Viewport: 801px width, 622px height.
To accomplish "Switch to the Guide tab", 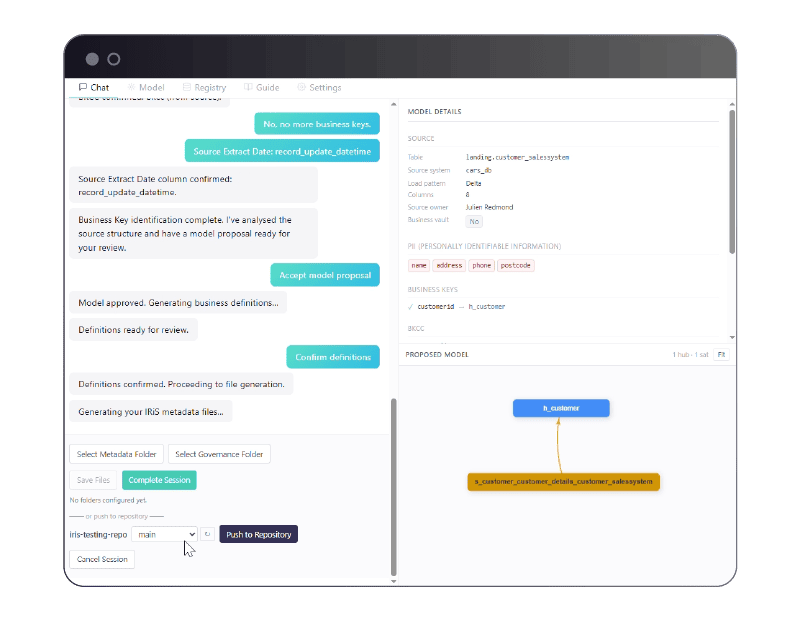I will [262, 87].
